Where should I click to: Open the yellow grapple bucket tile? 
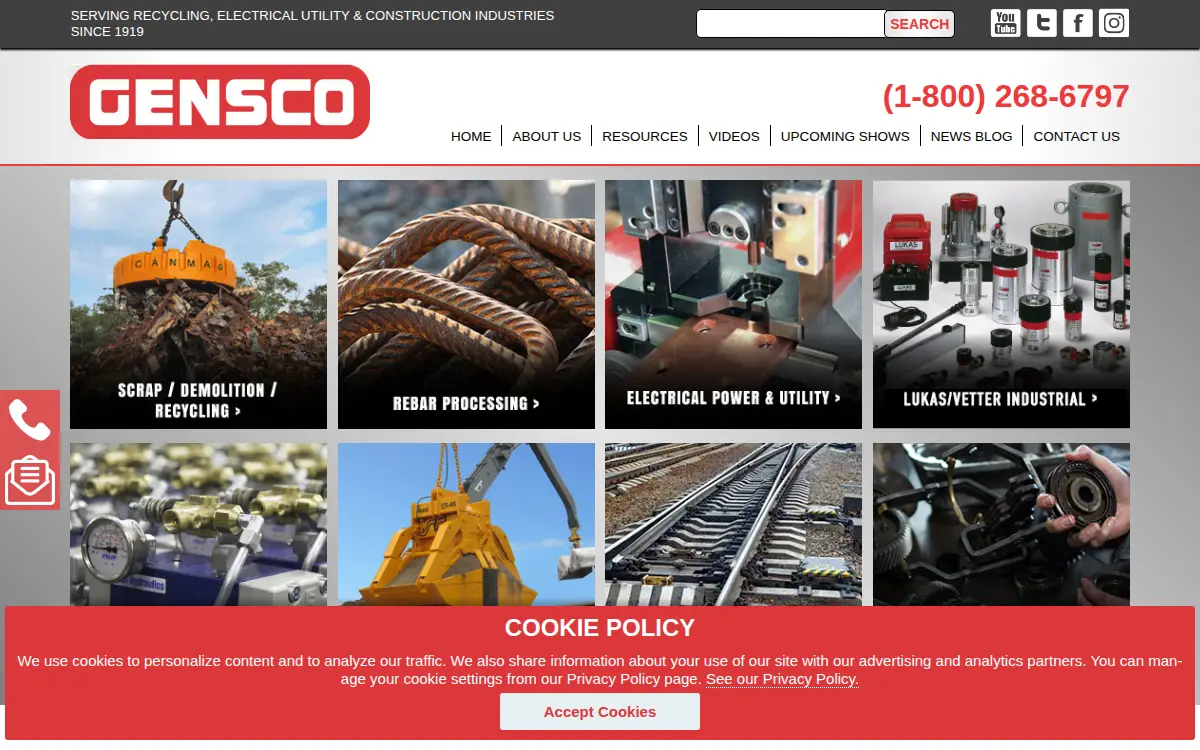(466, 525)
